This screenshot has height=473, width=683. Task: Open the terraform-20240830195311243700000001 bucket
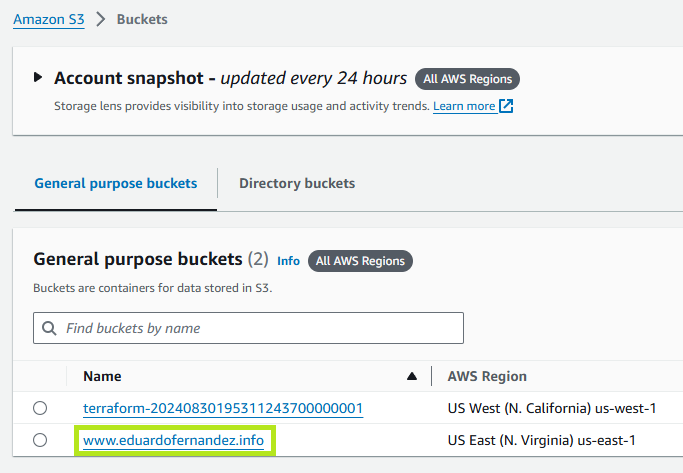pos(222,408)
